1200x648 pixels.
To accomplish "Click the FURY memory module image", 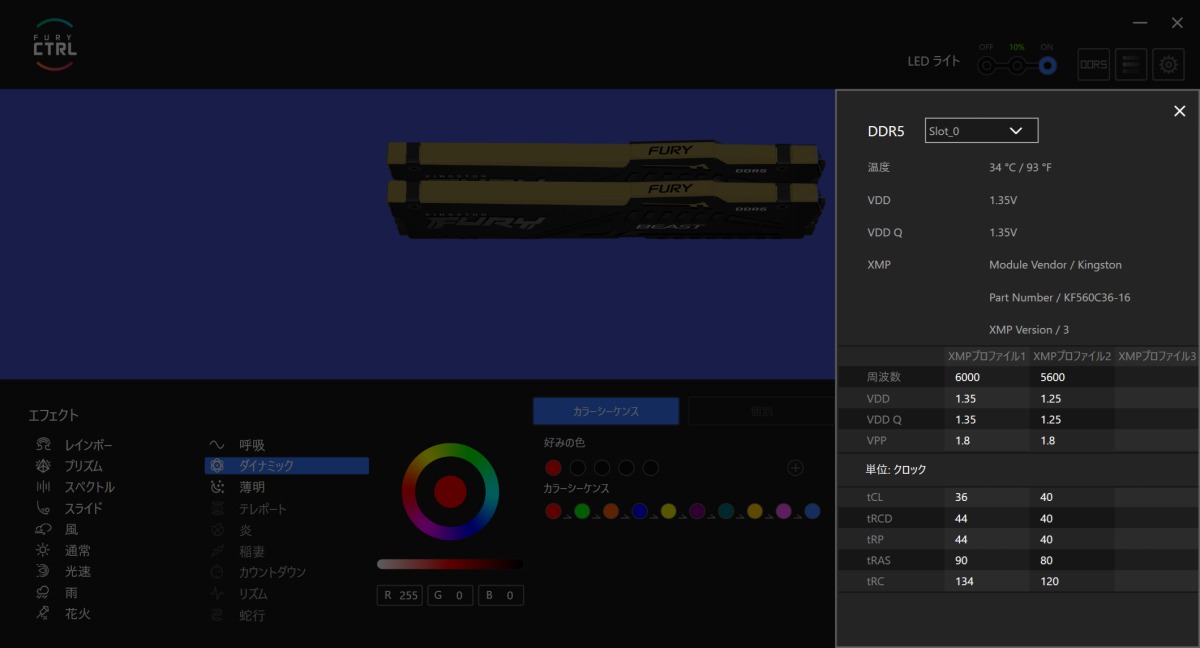I will (607, 190).
